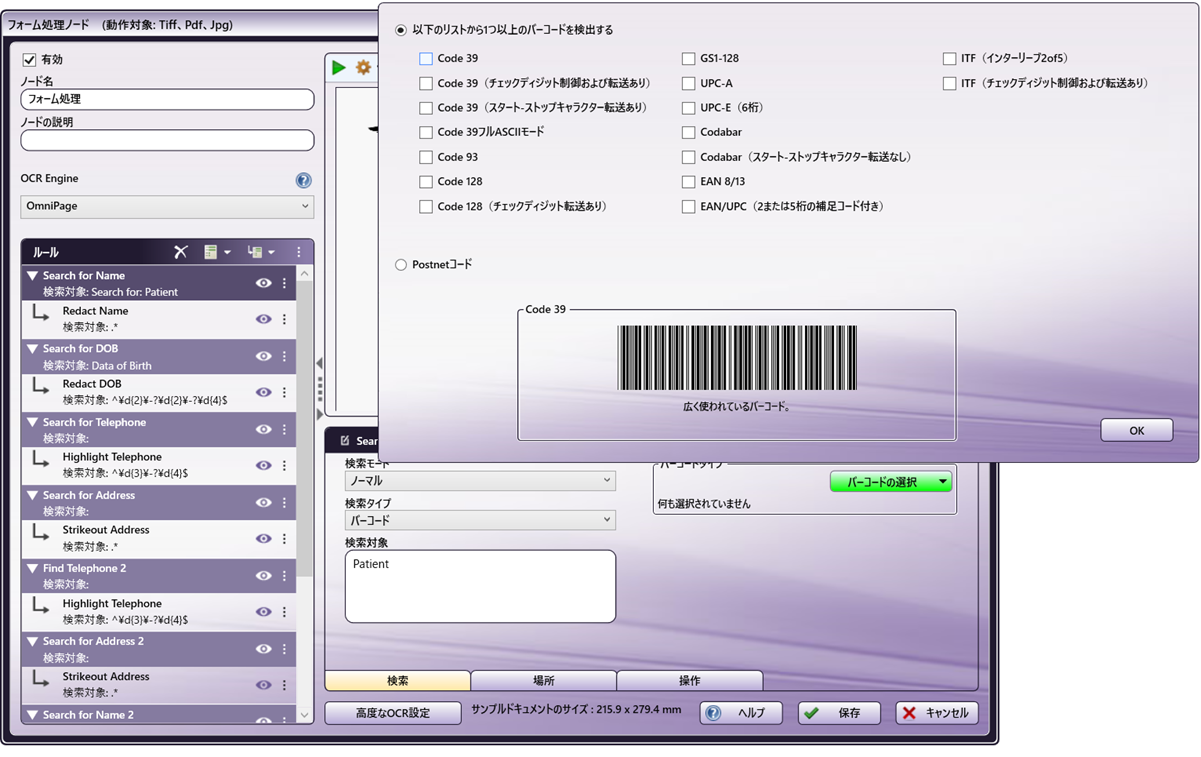Click OK in the barcode selection popup
Screen dimensions: 1201x757
point(1137,430)
